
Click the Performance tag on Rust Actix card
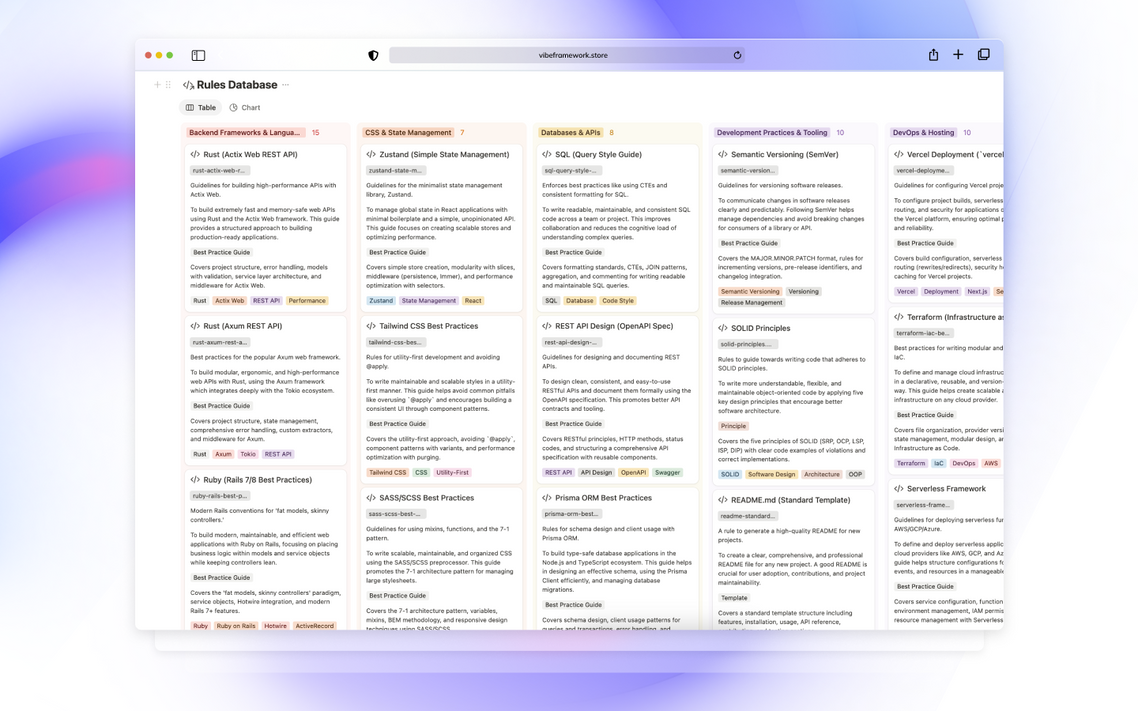pyautogui.click(x=307, y=301)
